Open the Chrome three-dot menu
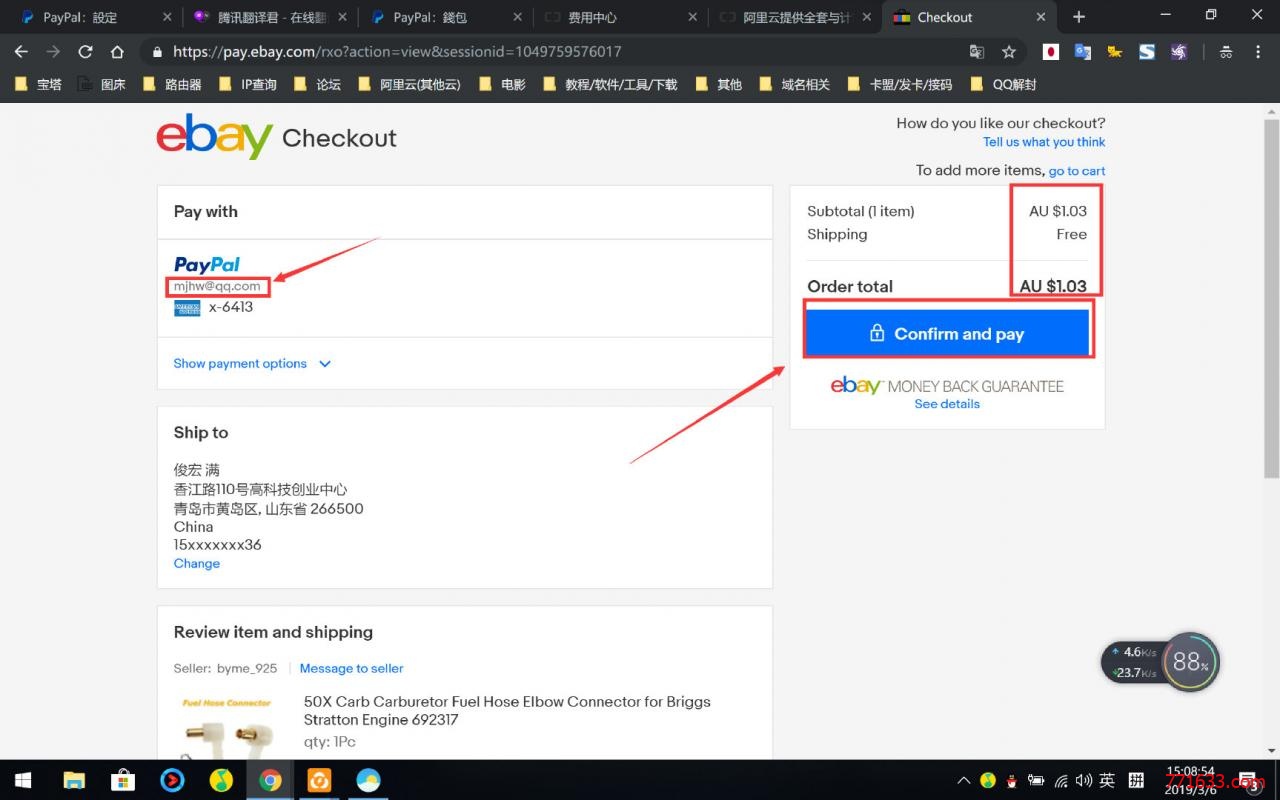The height and width of the screenshot is (800, 1280). coord(1258,52)
